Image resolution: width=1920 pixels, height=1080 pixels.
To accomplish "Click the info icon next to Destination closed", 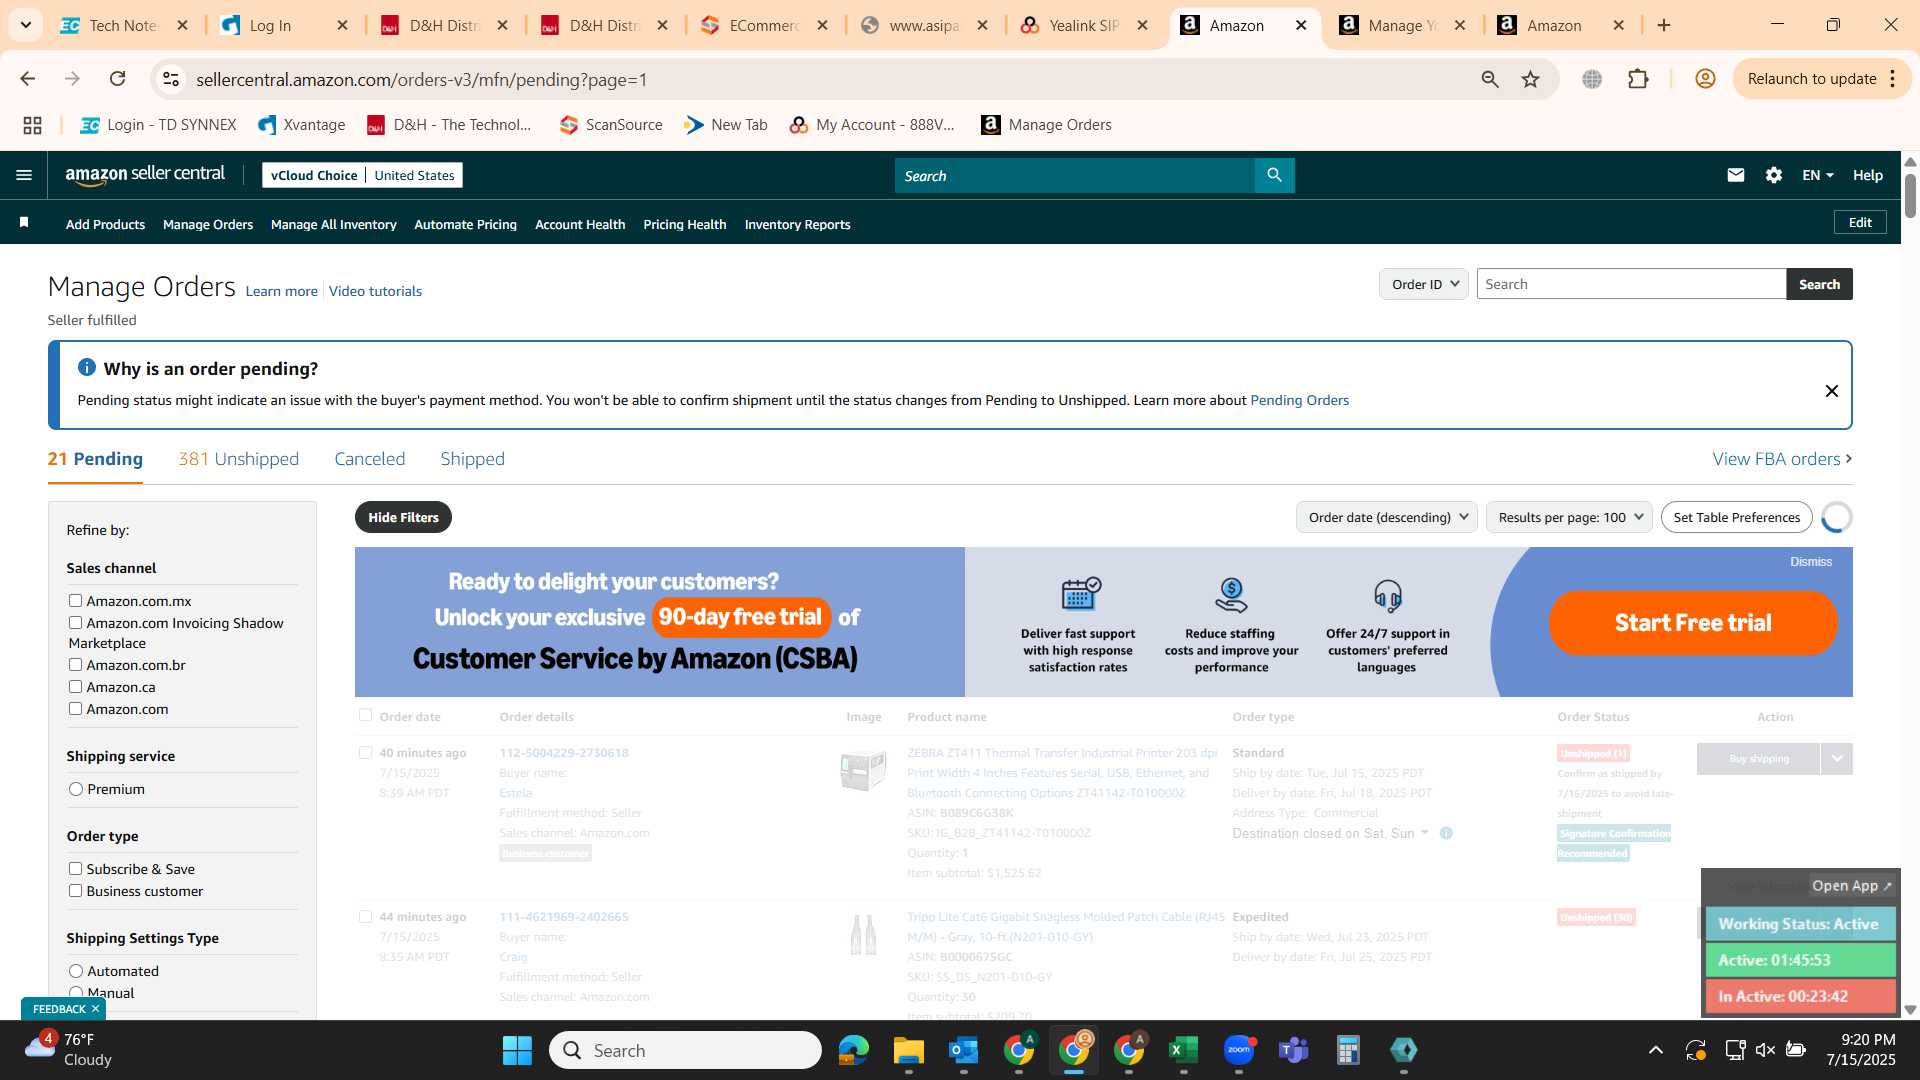I will tap(1446, 833).
